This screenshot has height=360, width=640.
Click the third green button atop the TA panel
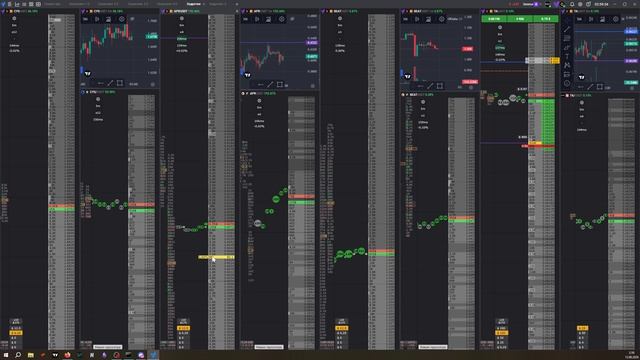(545, 19)
